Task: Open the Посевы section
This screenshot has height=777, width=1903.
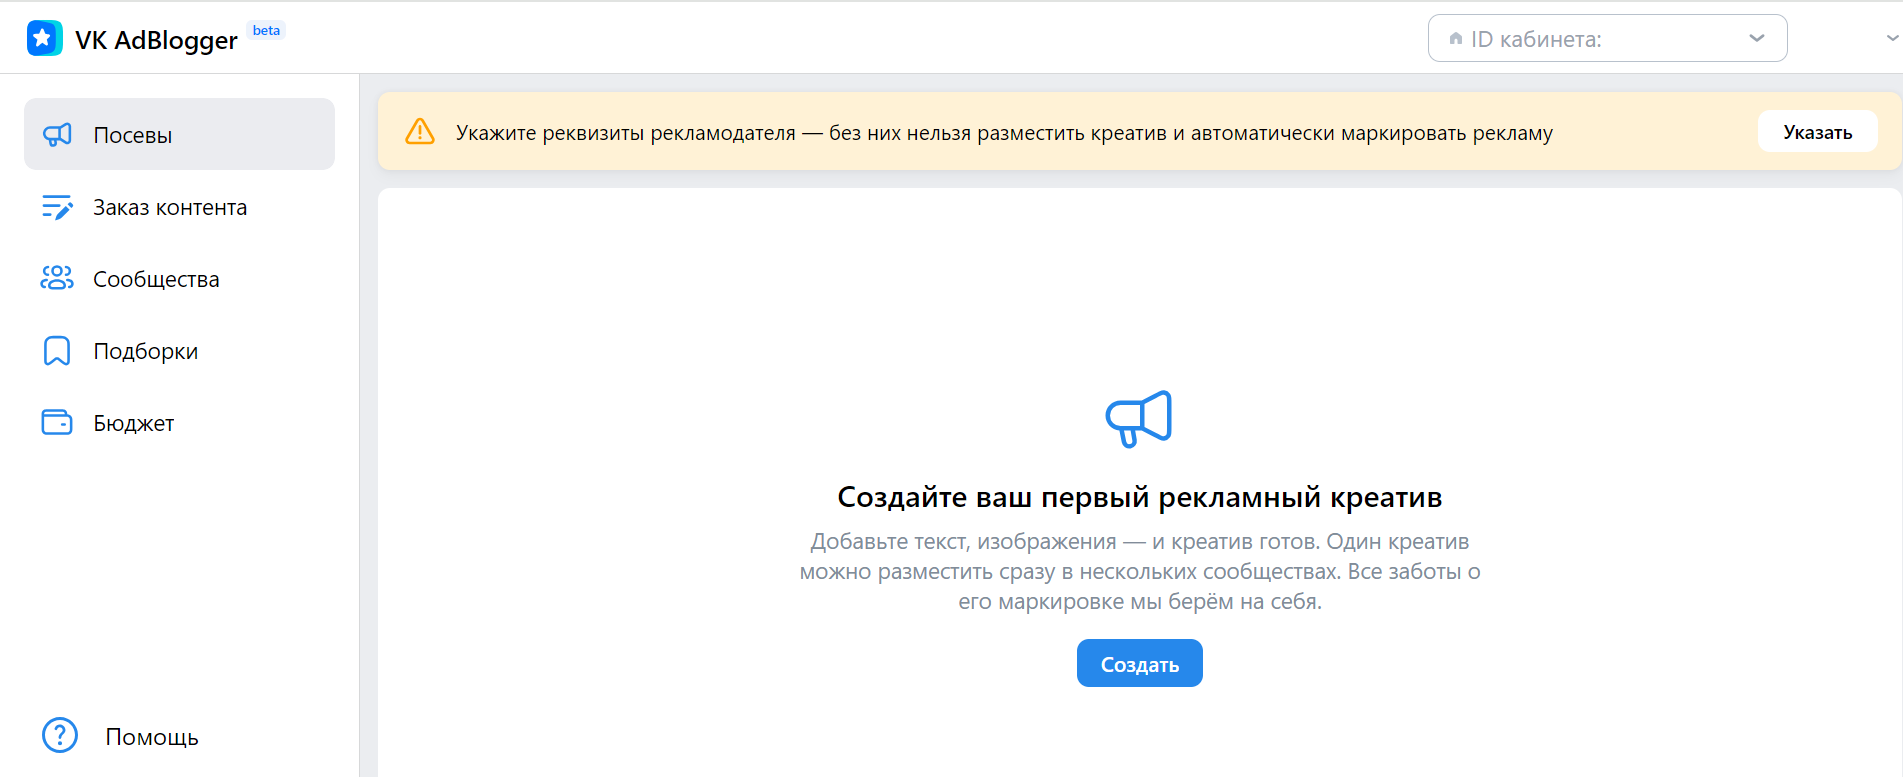Action: click(x=179, y=134)
